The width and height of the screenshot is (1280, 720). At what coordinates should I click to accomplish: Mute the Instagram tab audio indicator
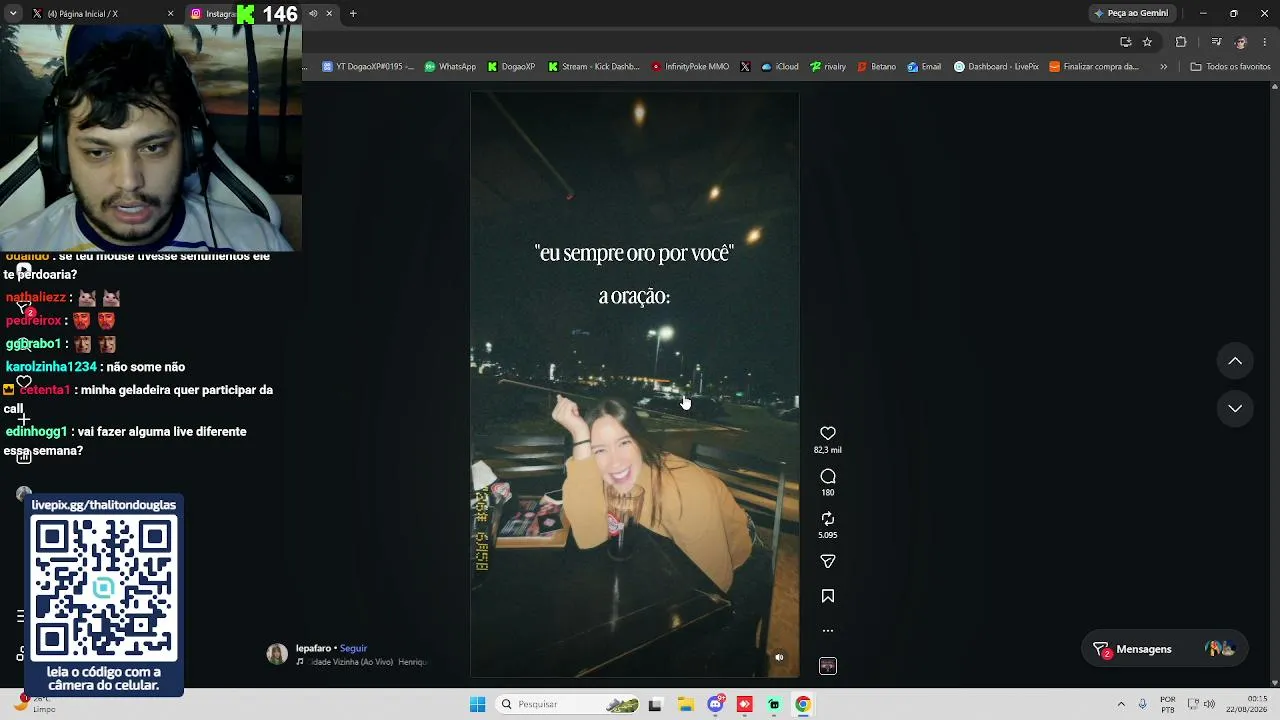tap(313, 13)
